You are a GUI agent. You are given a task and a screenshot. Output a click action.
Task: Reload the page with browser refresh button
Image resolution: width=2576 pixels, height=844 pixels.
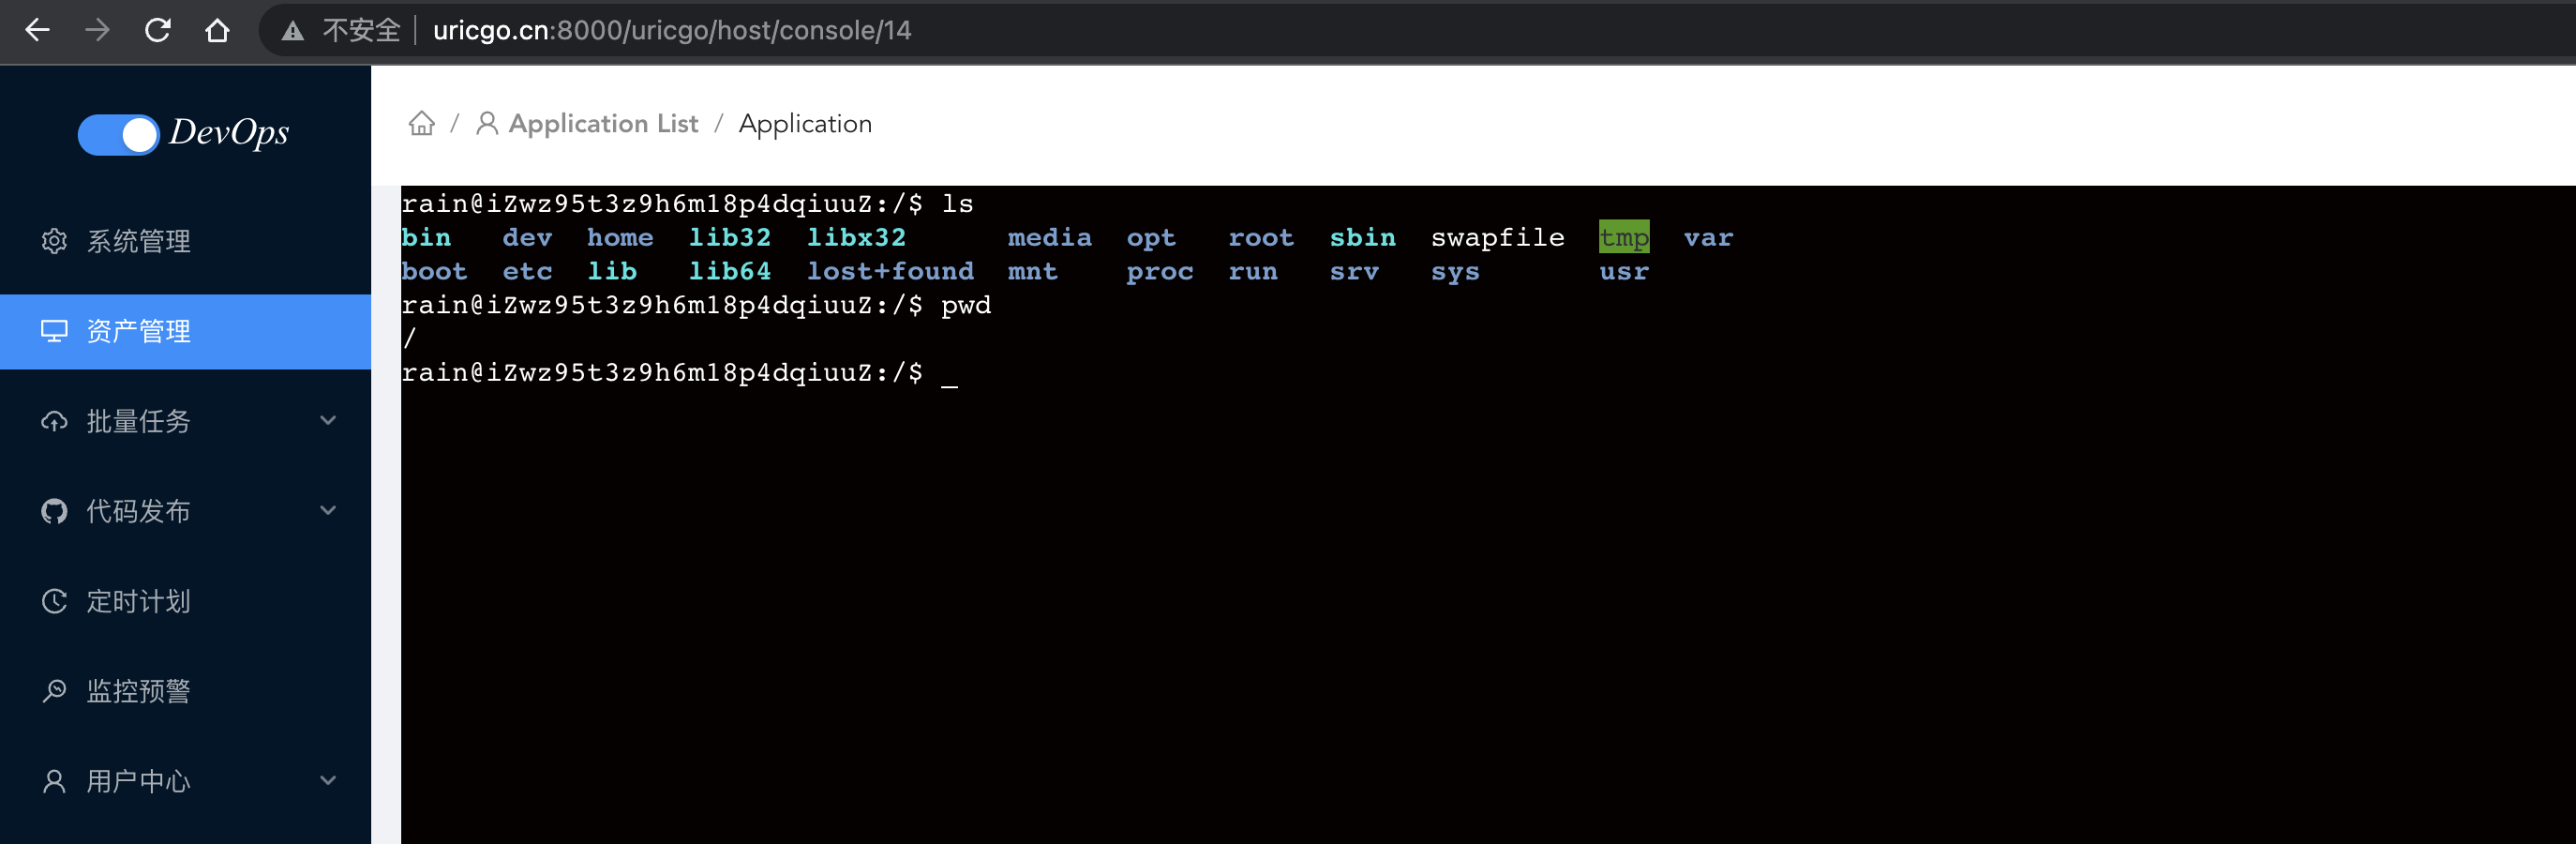tap(157, 30)
